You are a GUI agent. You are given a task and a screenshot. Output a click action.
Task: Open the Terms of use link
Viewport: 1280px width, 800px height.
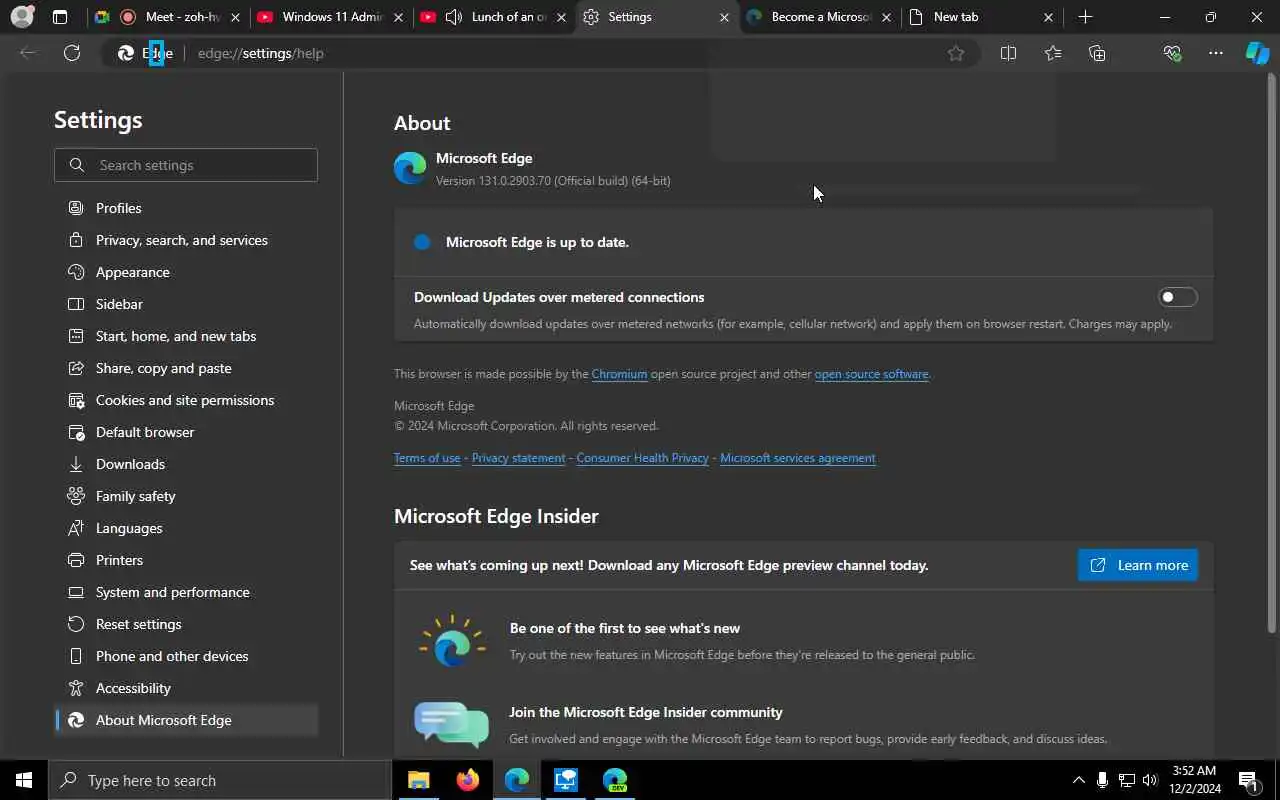tap(427, 458)
